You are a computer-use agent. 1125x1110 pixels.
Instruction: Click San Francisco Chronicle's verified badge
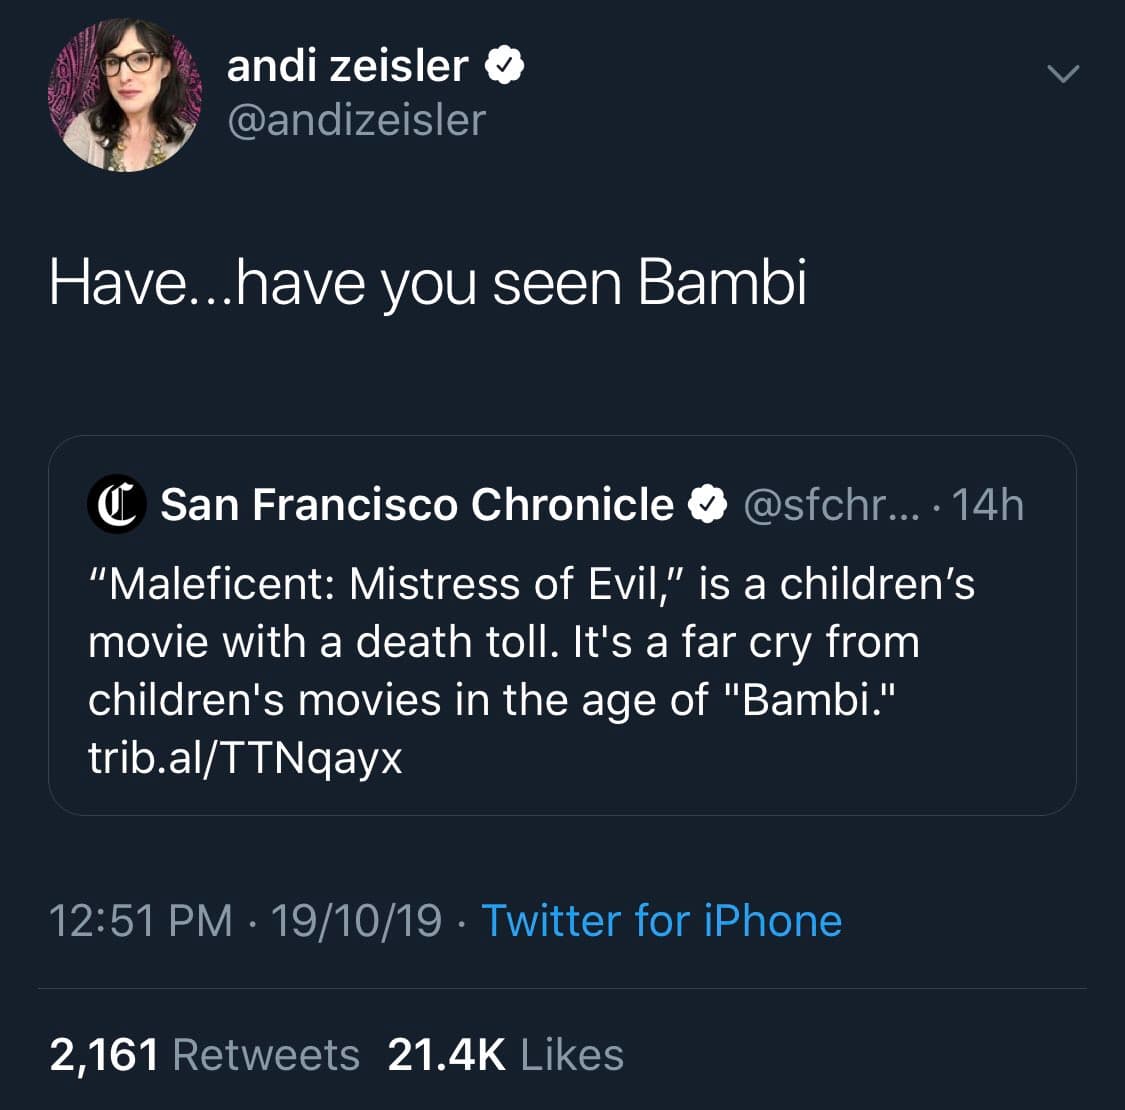coord(708,505)
